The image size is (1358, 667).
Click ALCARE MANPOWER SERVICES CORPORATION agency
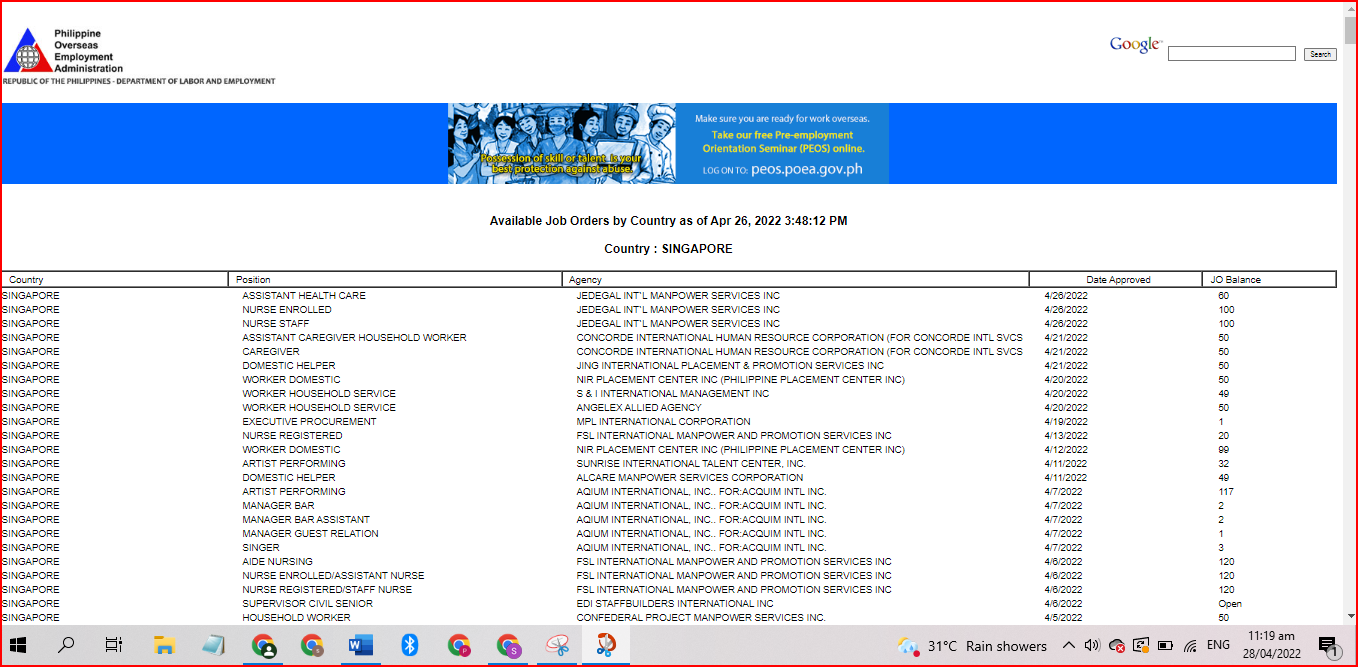(x=690, y=478)
